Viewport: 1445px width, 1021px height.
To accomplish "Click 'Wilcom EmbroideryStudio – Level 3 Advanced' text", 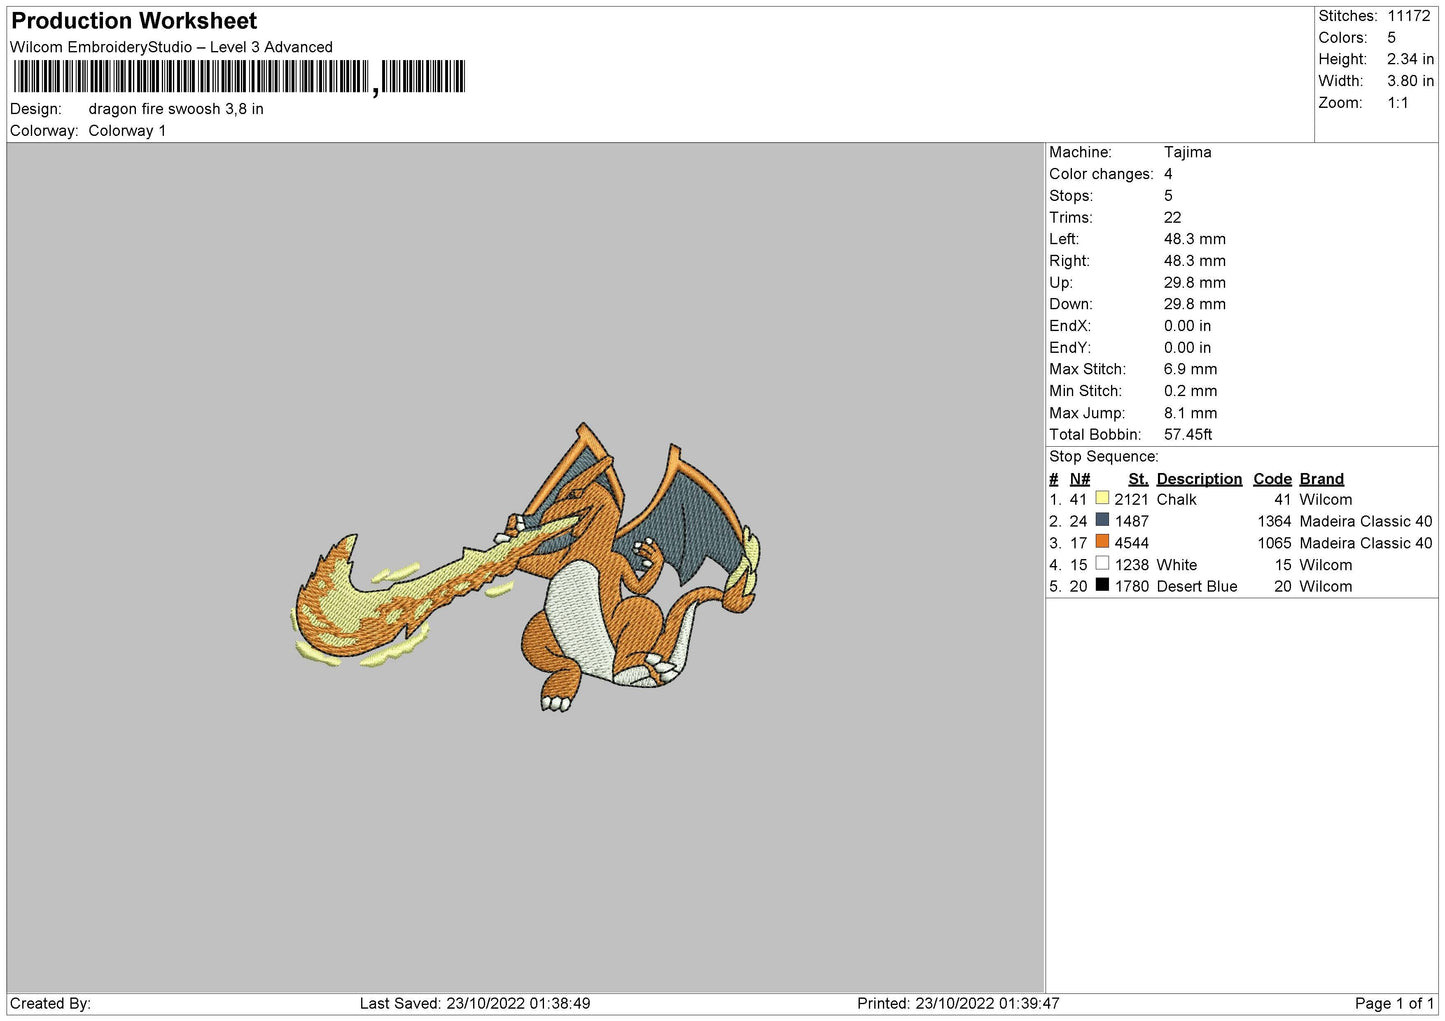I will pos(171,47).
